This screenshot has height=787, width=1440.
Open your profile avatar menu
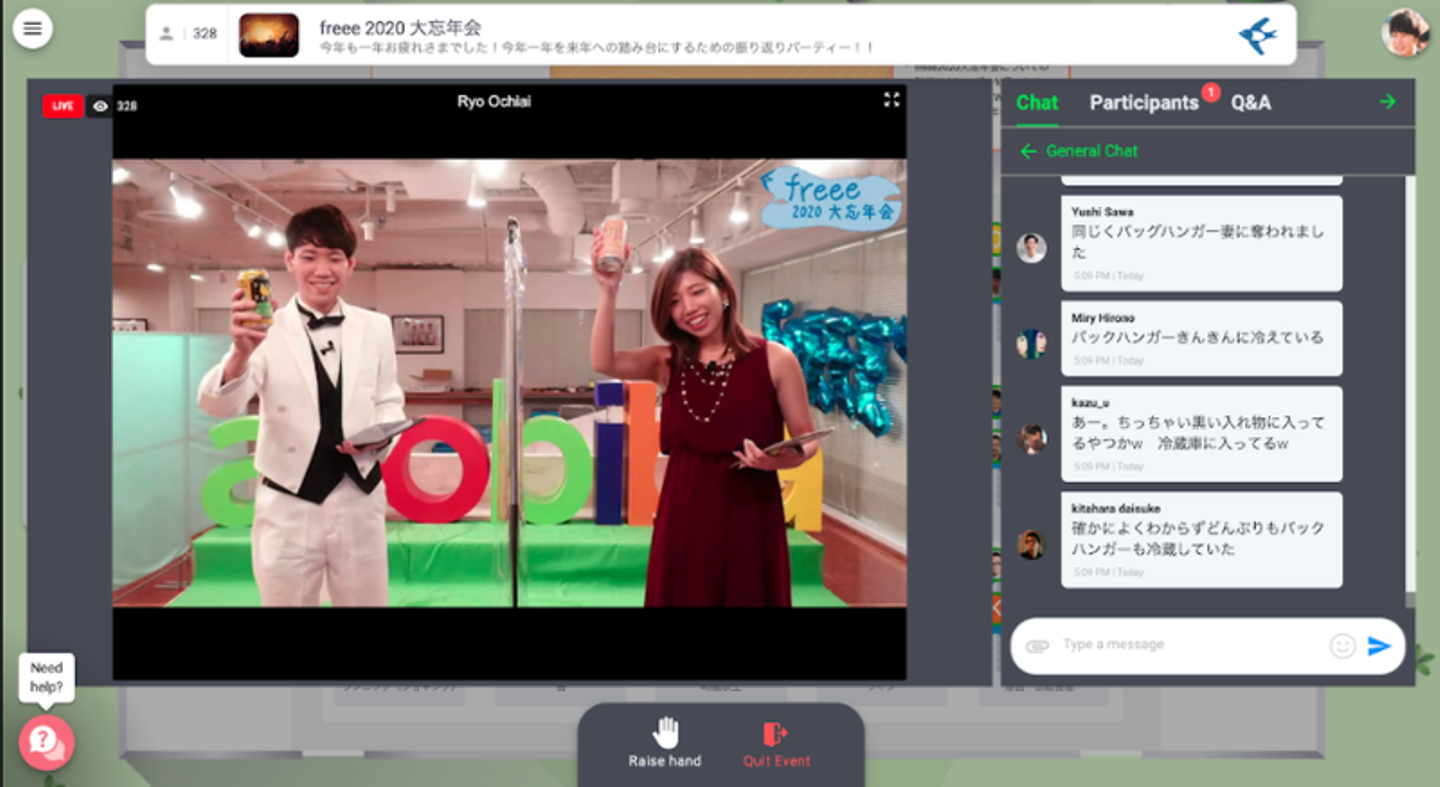[x=1405, y=33]
